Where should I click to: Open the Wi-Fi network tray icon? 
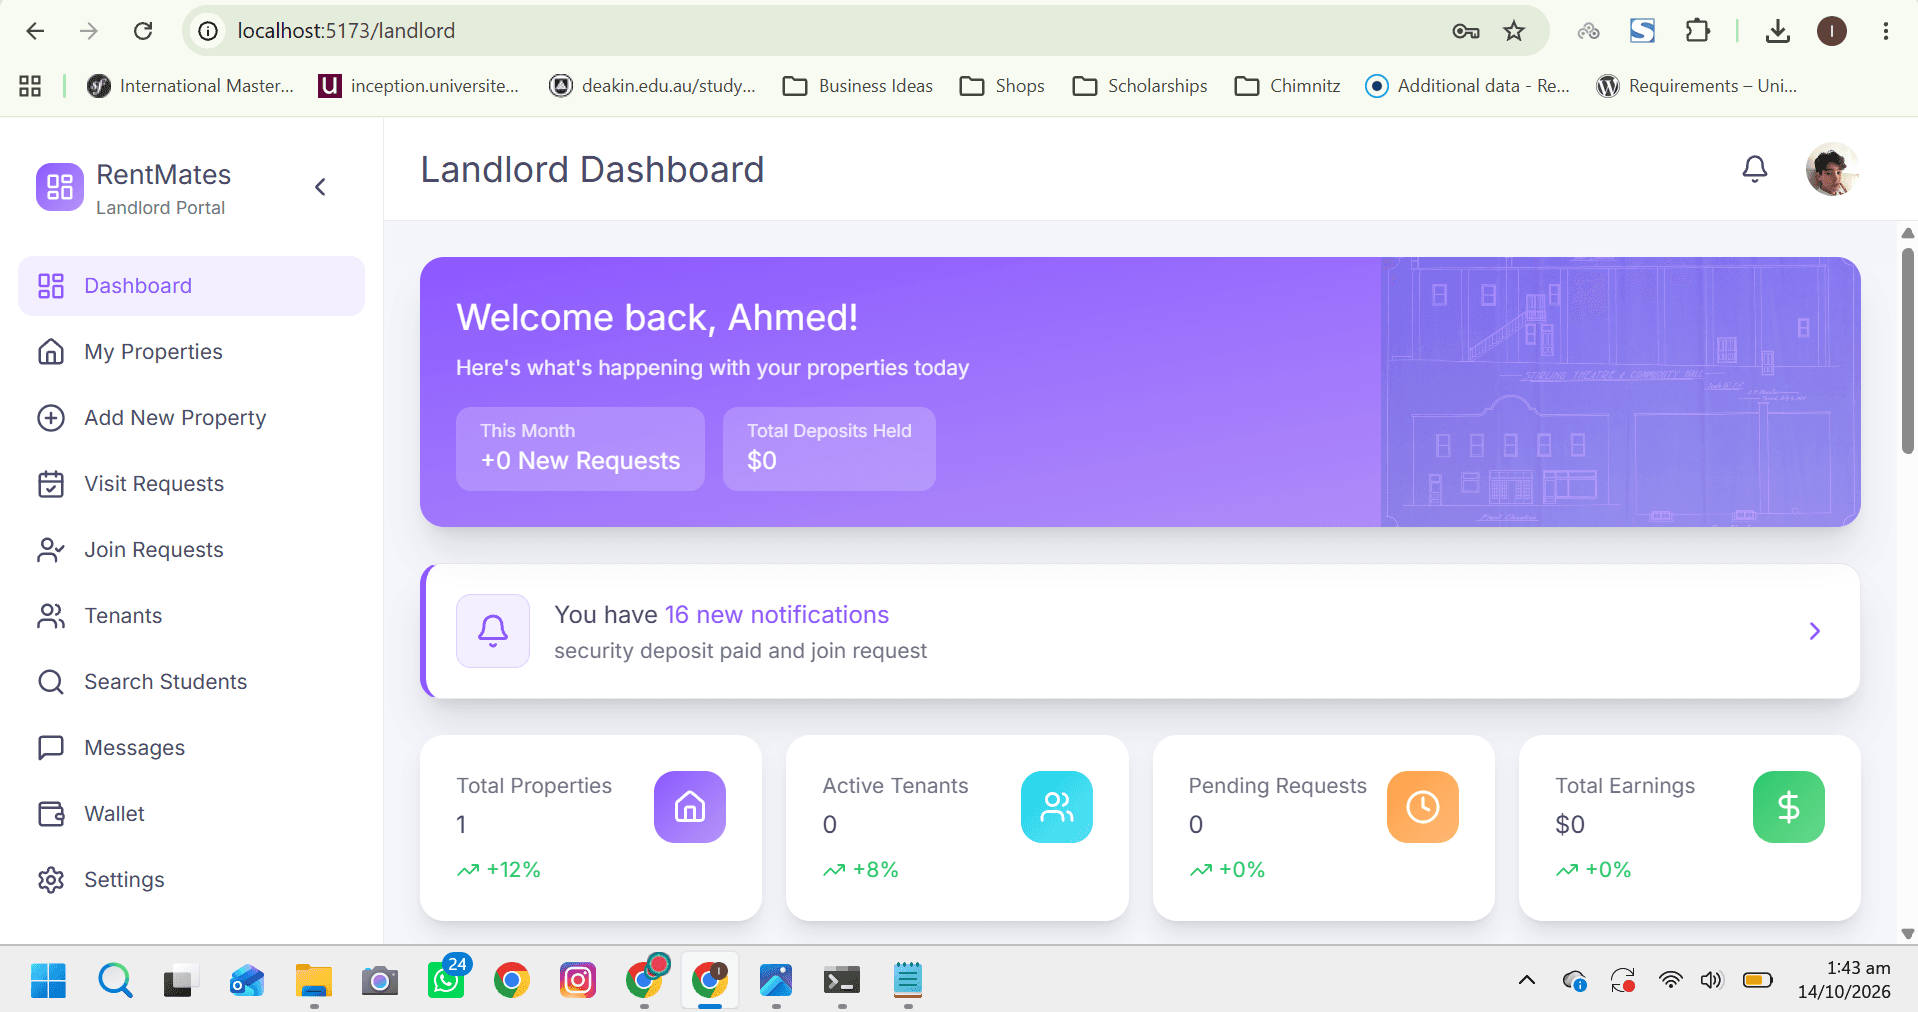click(x=1670, y=980)
